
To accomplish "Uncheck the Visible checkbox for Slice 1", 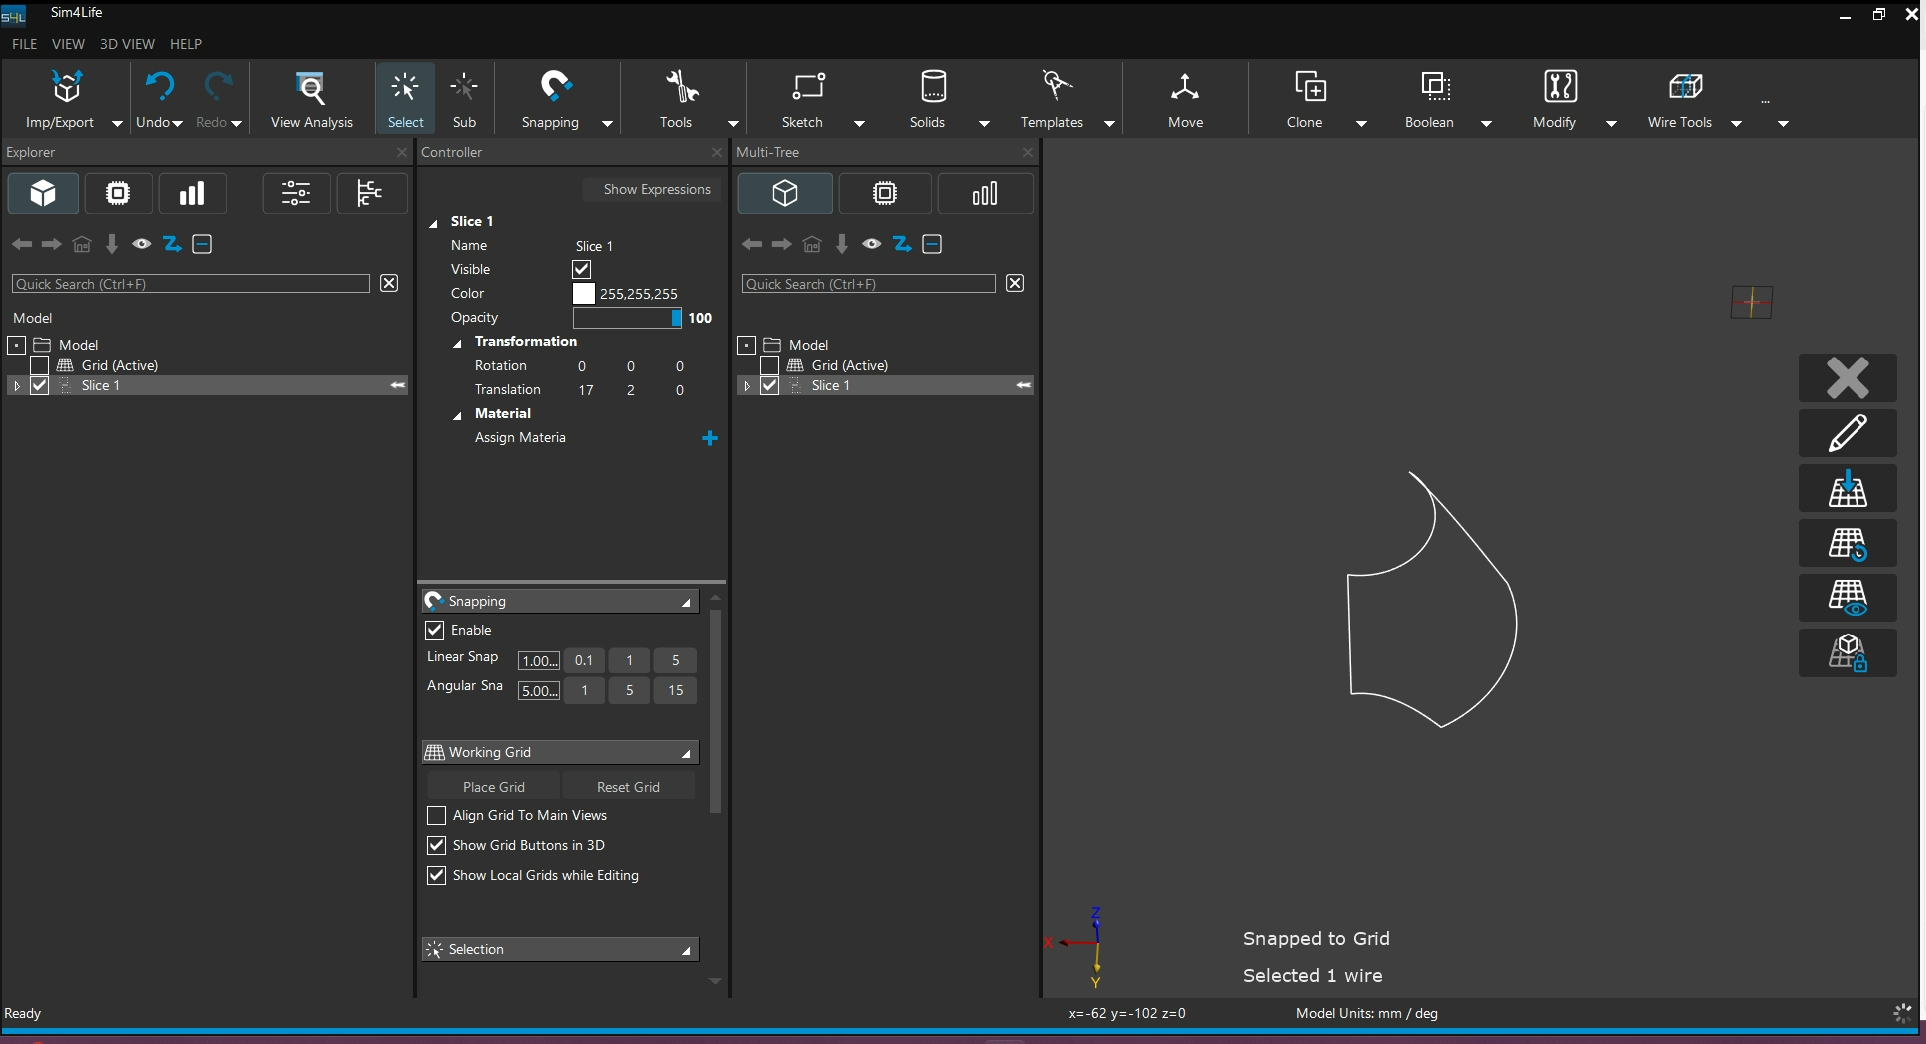I will pyautogui.click(x=582, y=269).
